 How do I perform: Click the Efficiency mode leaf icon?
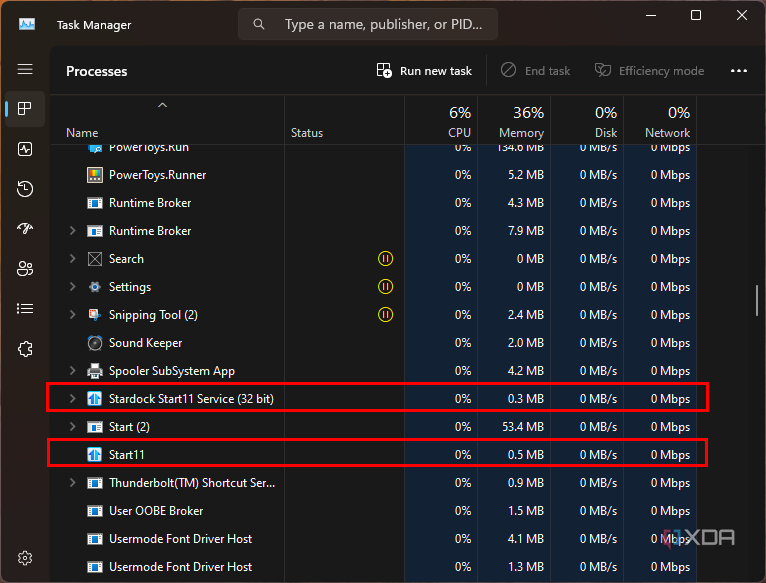click(602, 70)
